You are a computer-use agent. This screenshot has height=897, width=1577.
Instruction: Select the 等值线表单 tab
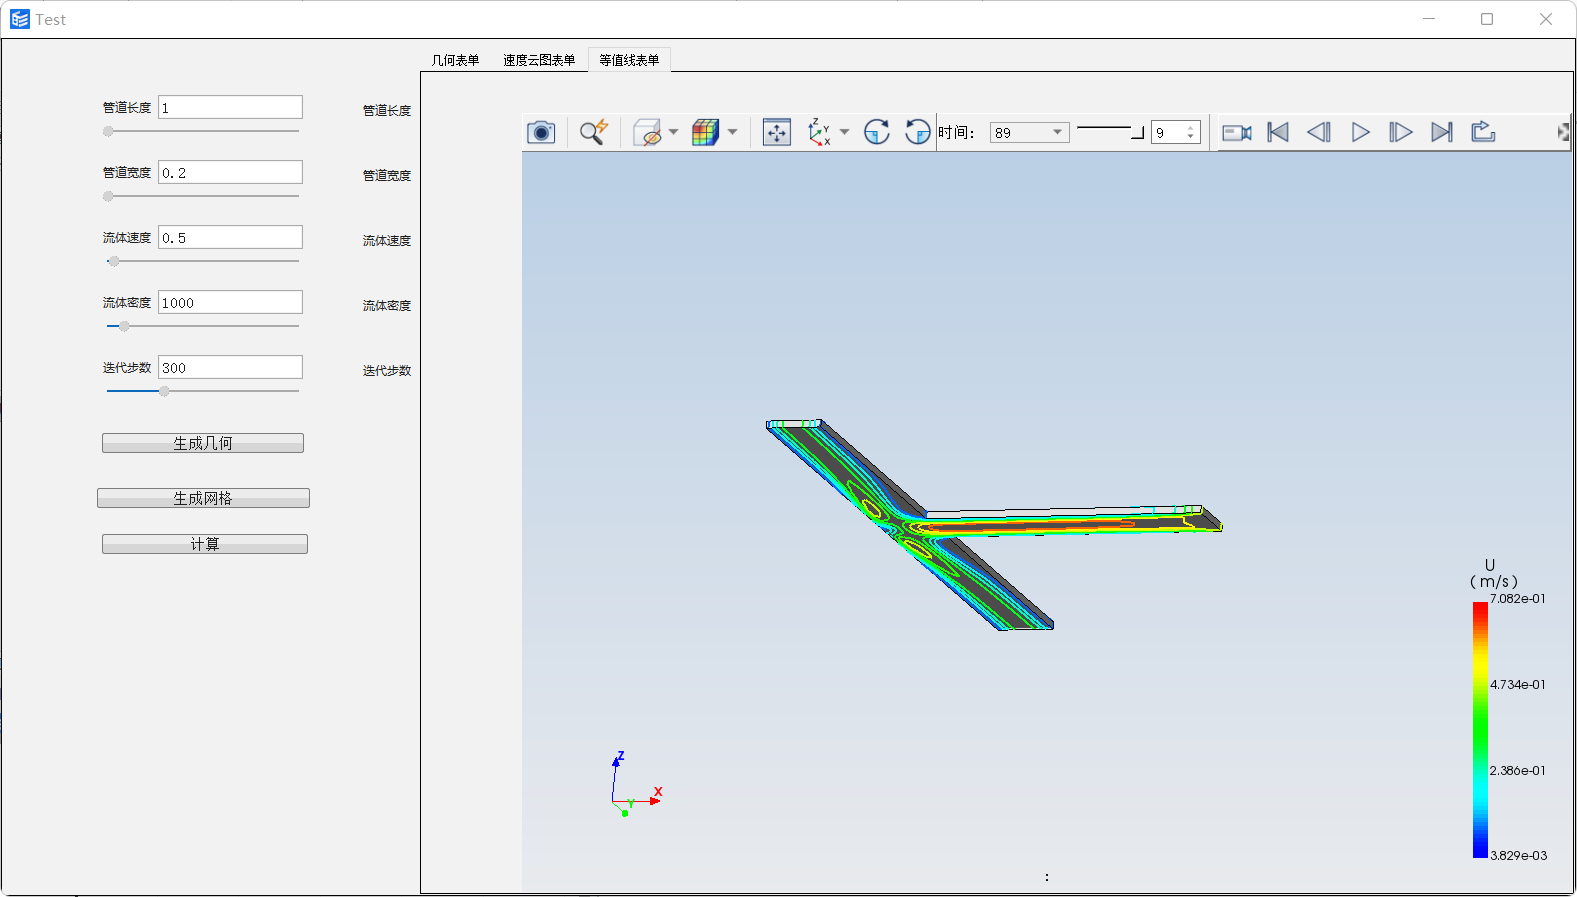click(629, 60)
